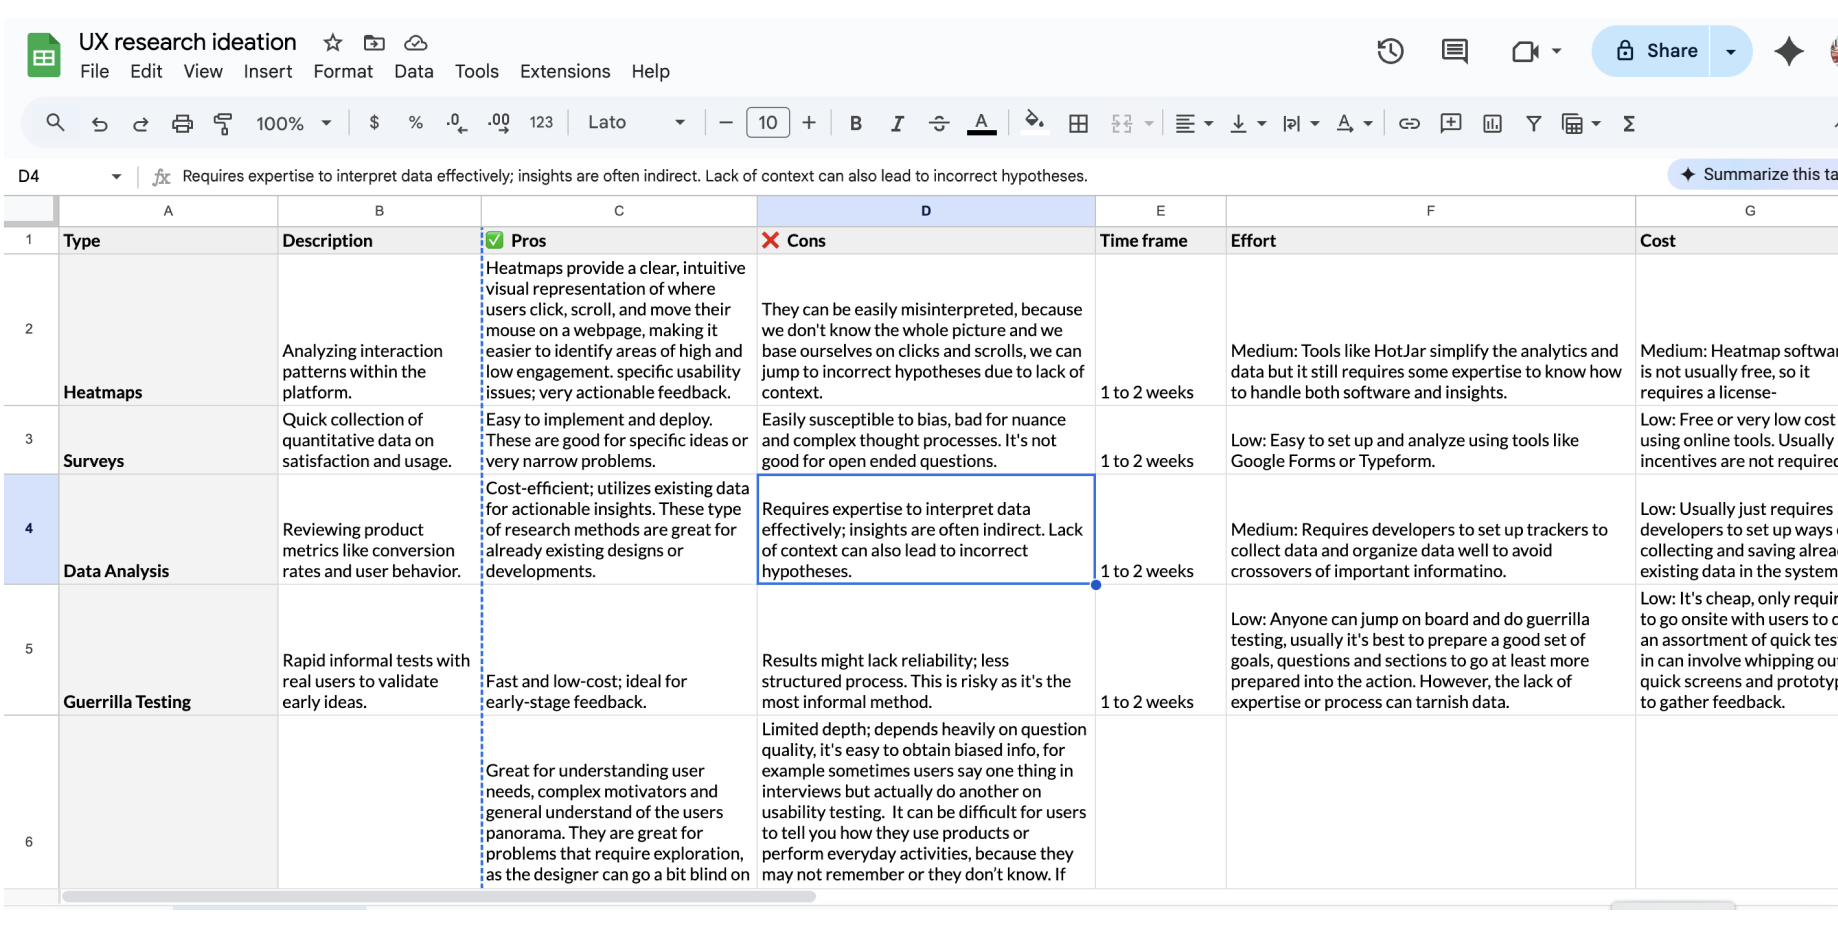Open the Gemini sparkle icon
This screenshot has height=940, width=1838.
tap(1788, 51)
